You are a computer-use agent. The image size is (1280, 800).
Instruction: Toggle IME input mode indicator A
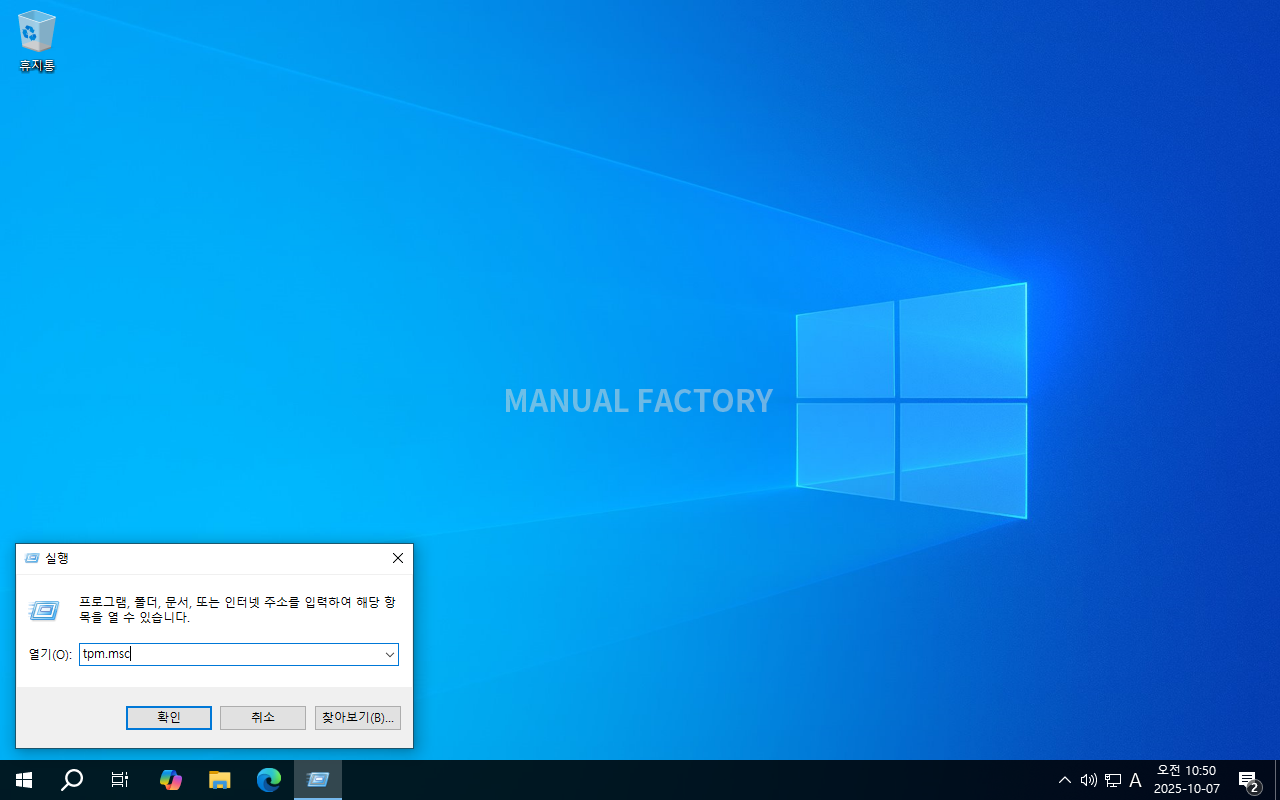[1135, 780]
